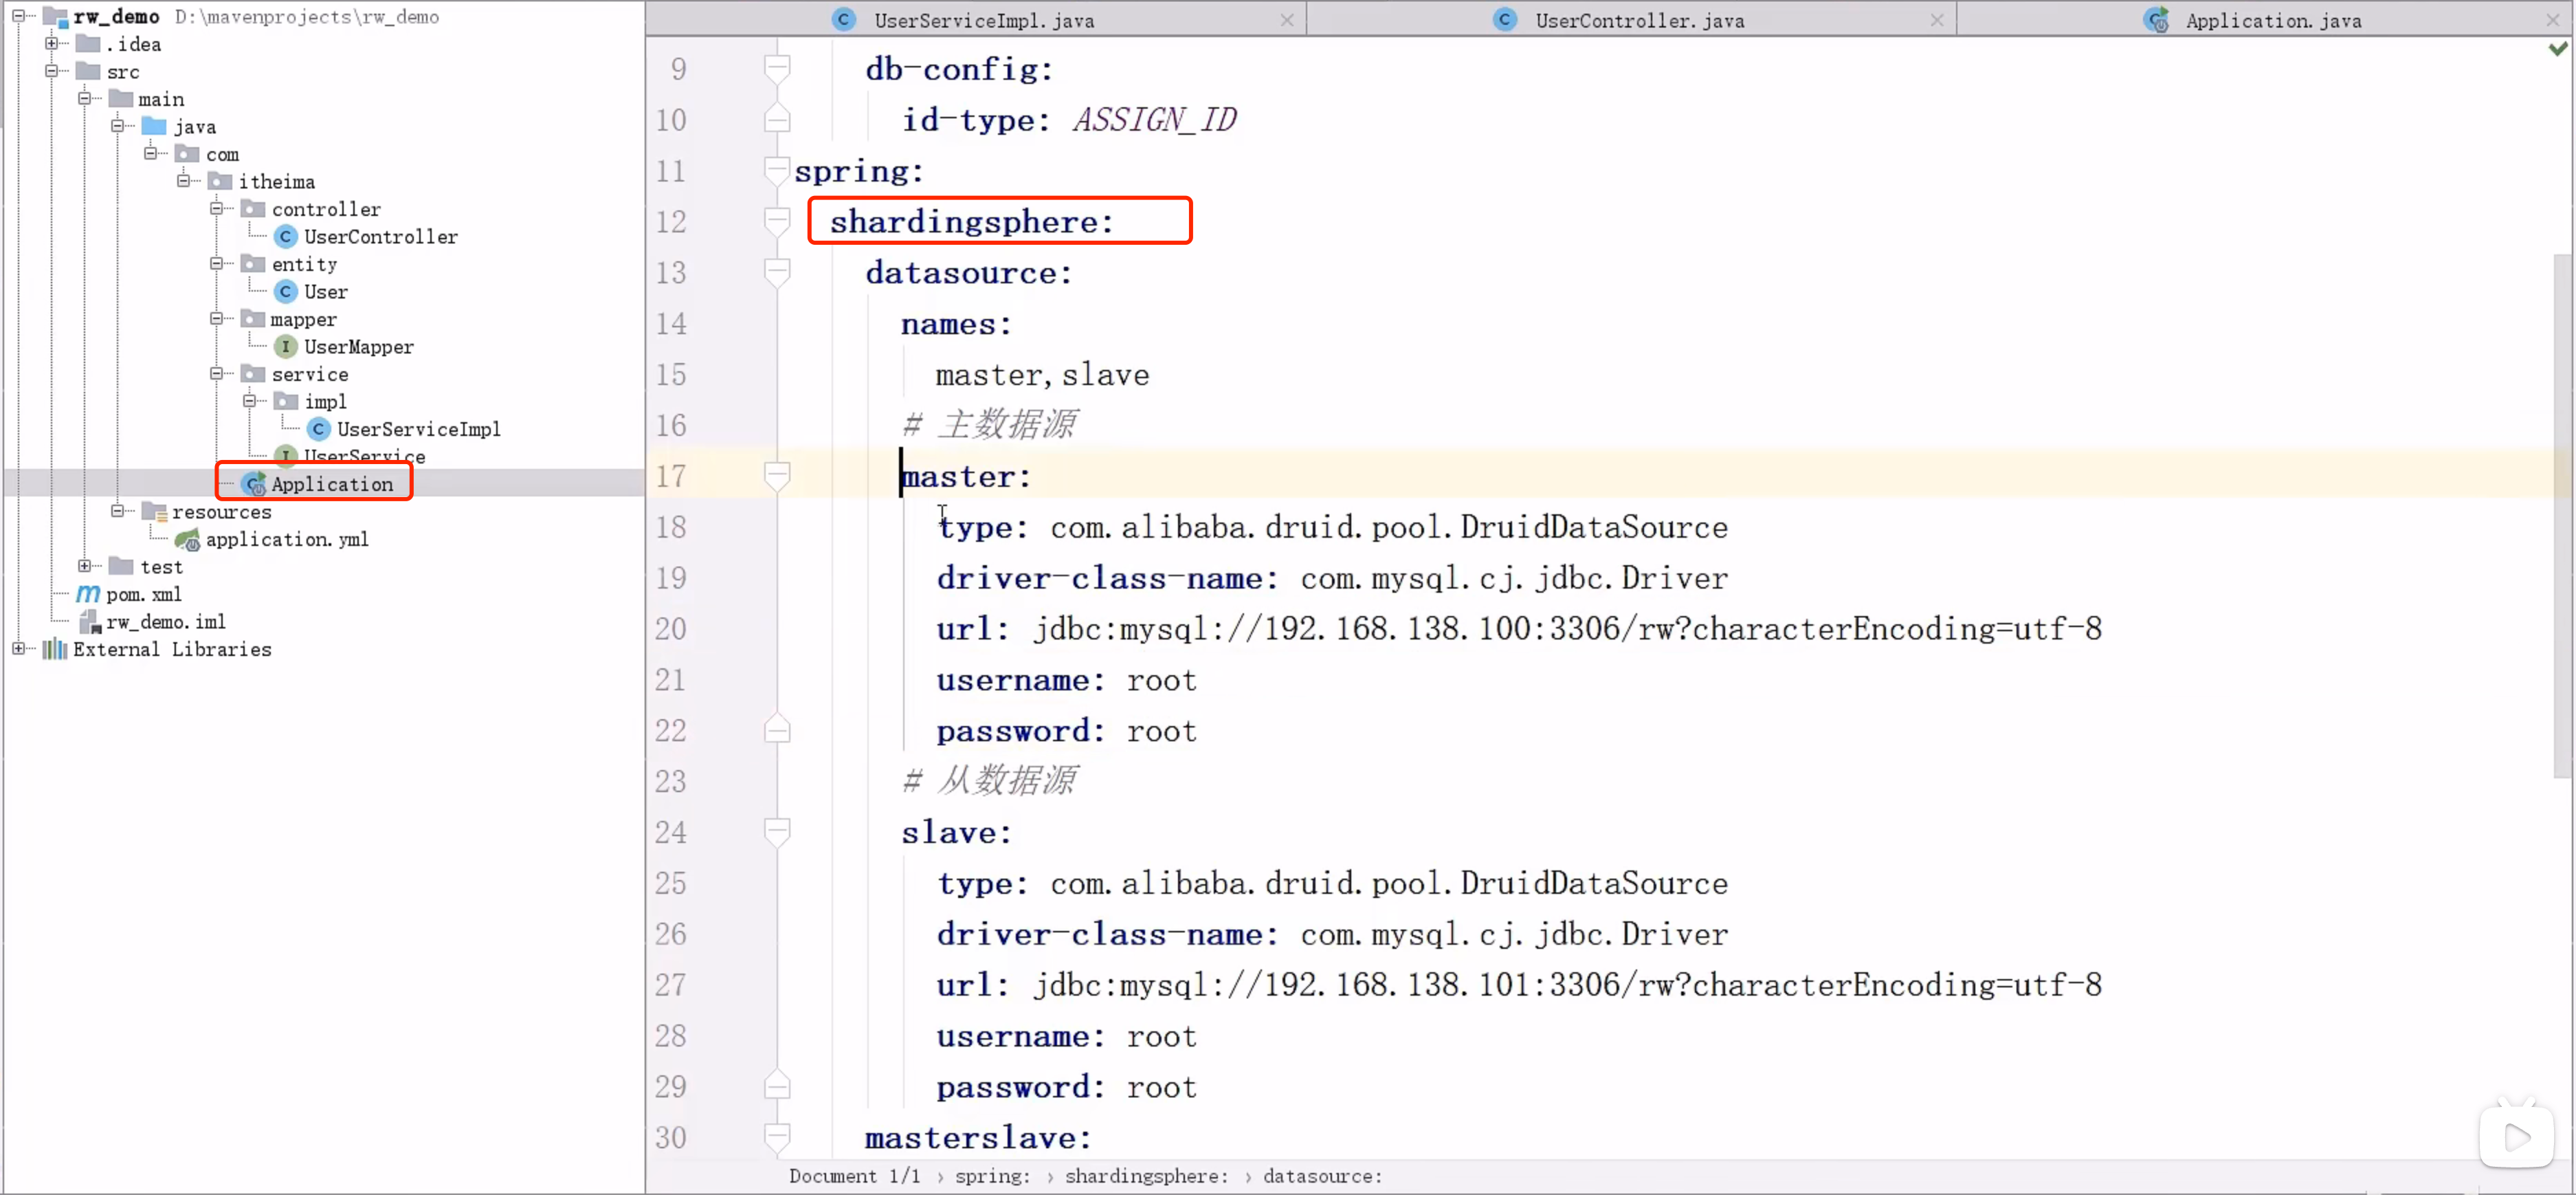Expand the .idea folder node
2576x1195 pixels.
pyautogui.click(x=51, y=44)
